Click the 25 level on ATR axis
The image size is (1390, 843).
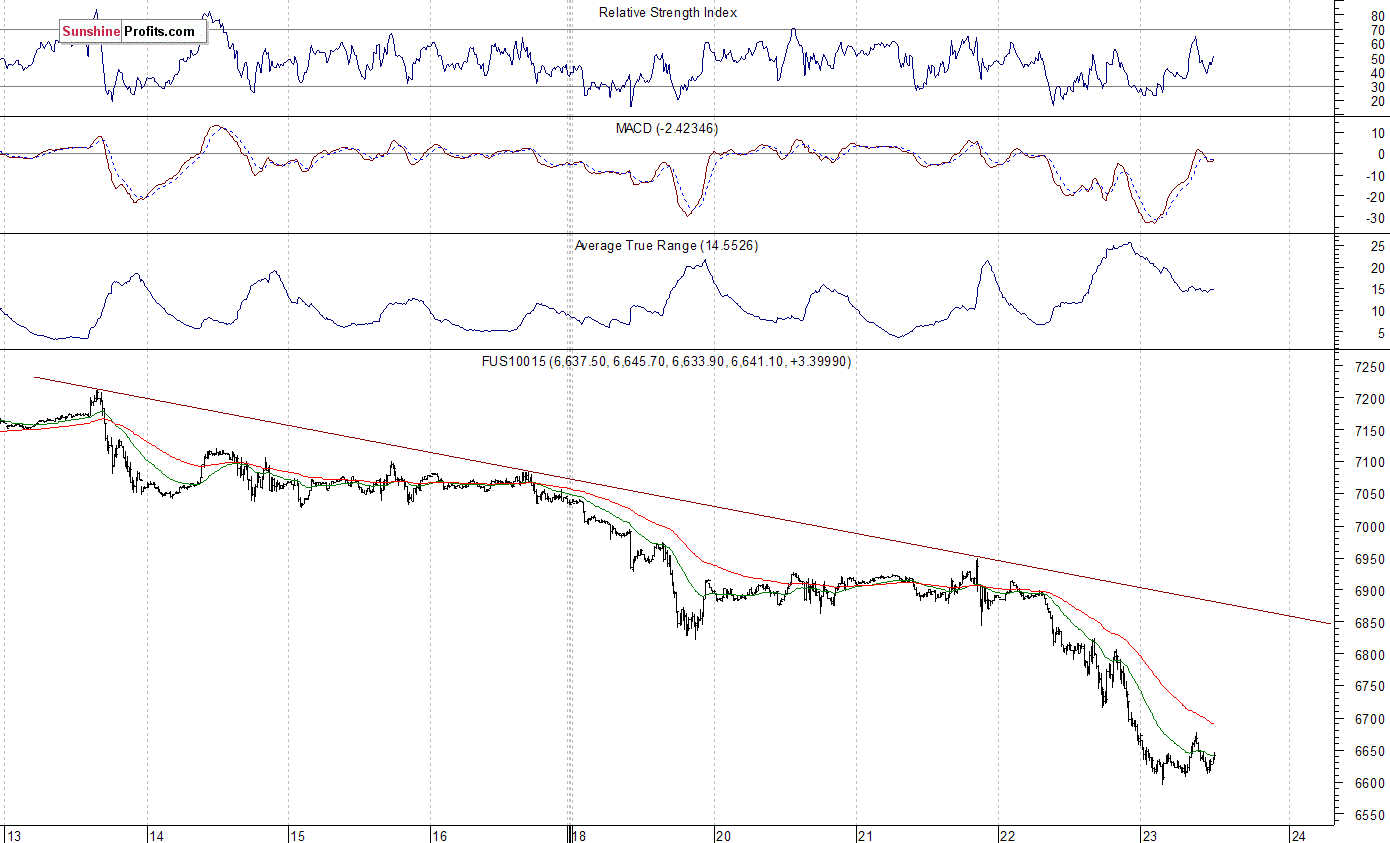(1376, 247)
